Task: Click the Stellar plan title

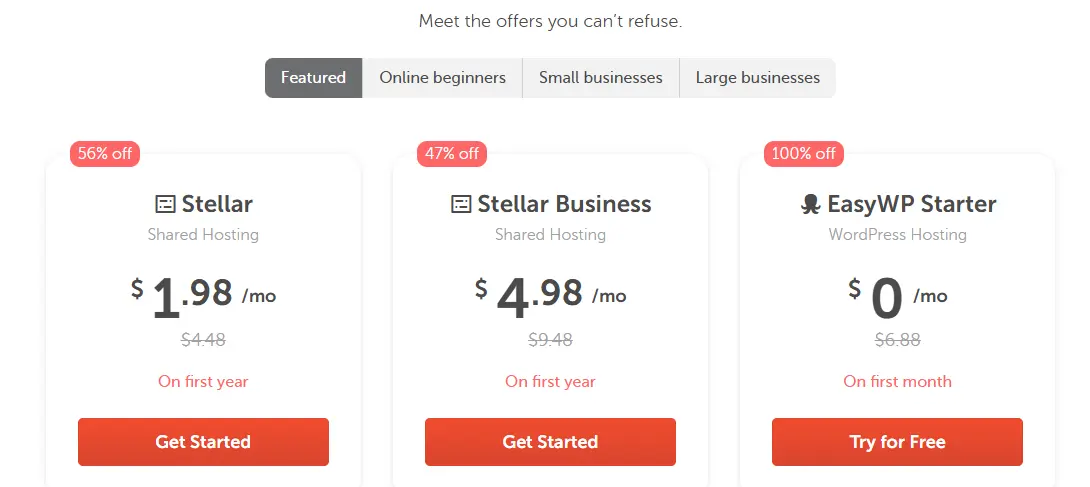Action: [217, 204]
